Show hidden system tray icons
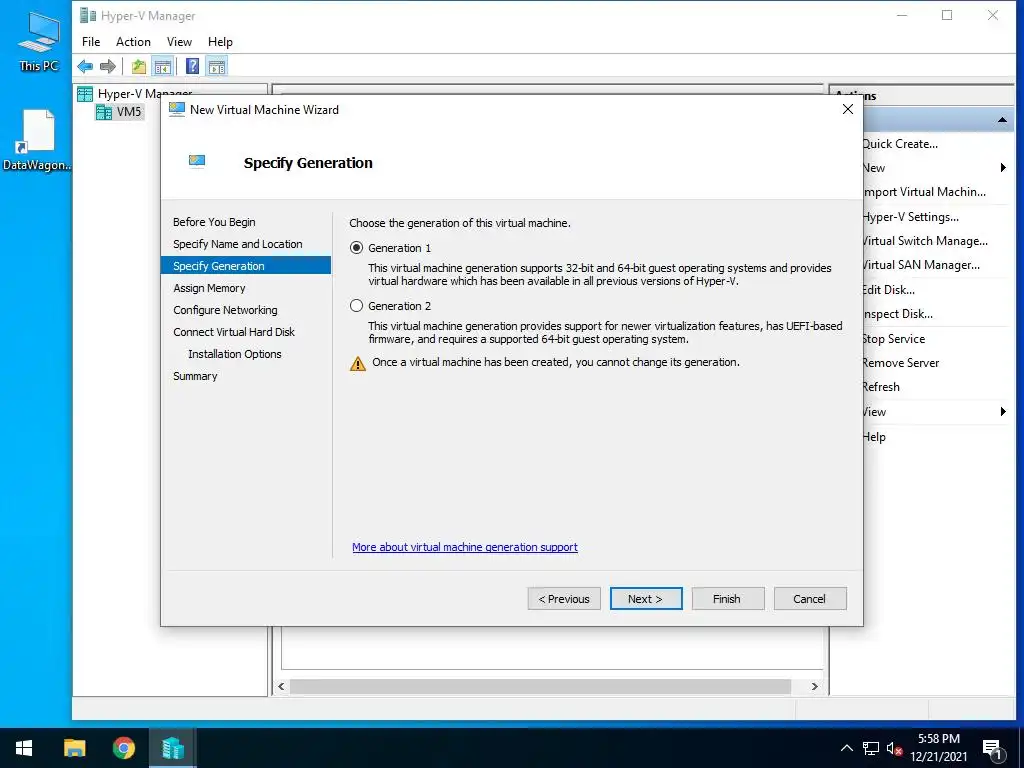Viewport: 1024px width, 768px height. [846, 748]
